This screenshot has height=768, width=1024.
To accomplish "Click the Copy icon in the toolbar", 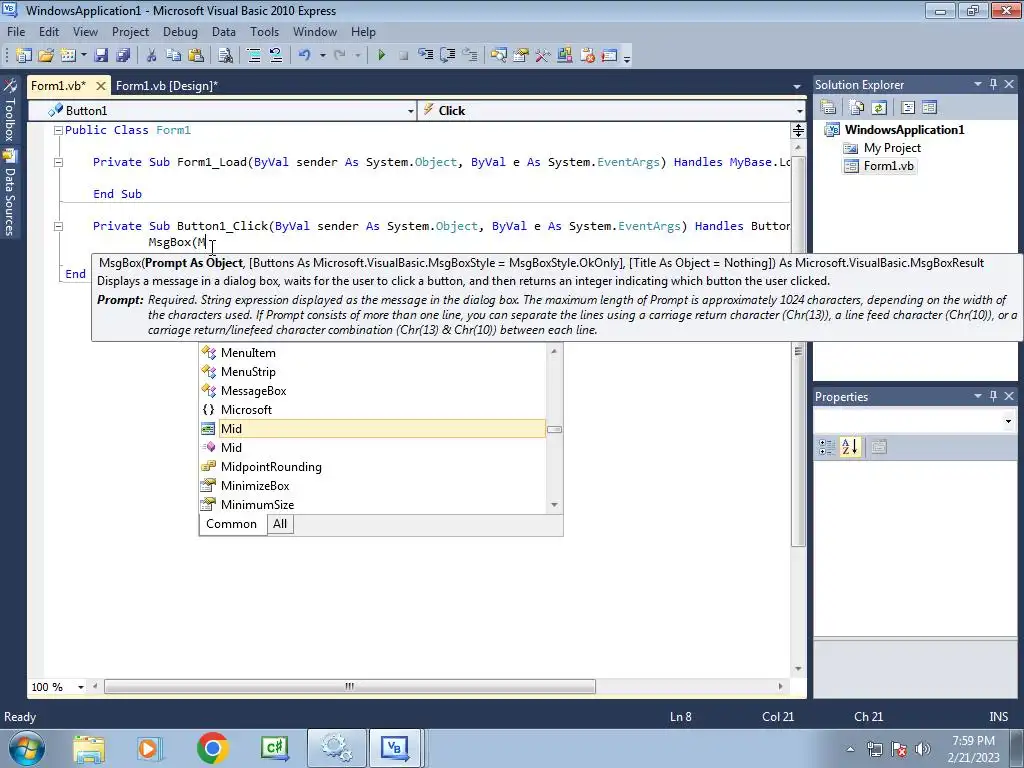I will pyautogui.click(x=173, y=56).
